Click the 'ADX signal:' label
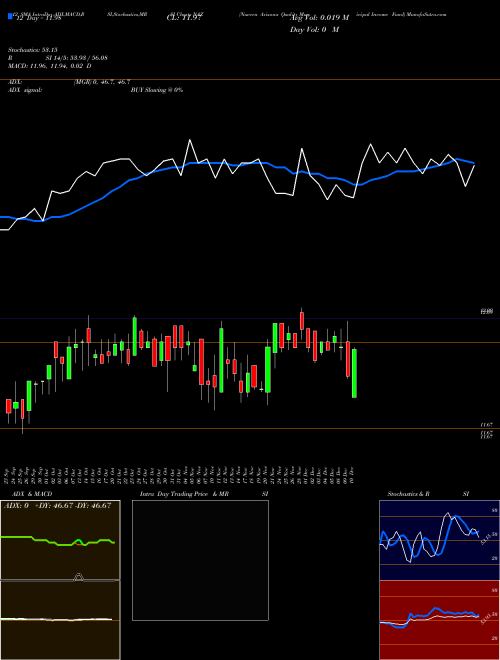 pos(25,90)
